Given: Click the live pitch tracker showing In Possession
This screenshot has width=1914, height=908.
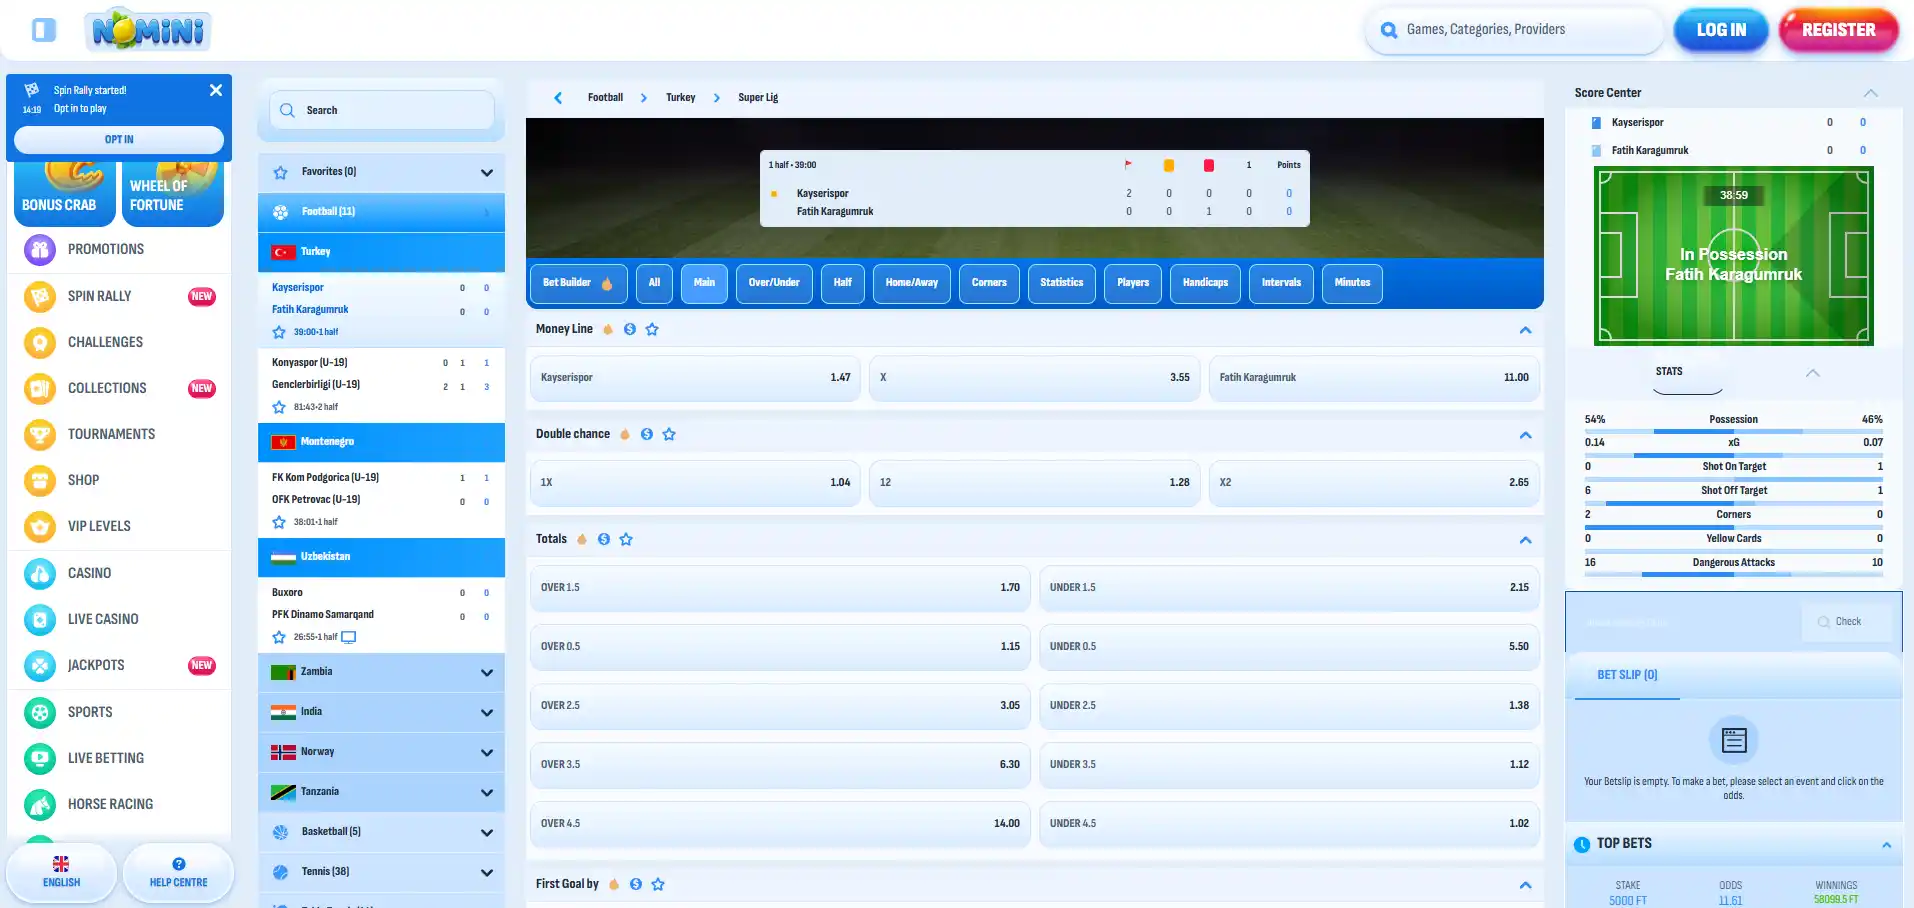Looking at the screenshot, I should point(1733,256).
